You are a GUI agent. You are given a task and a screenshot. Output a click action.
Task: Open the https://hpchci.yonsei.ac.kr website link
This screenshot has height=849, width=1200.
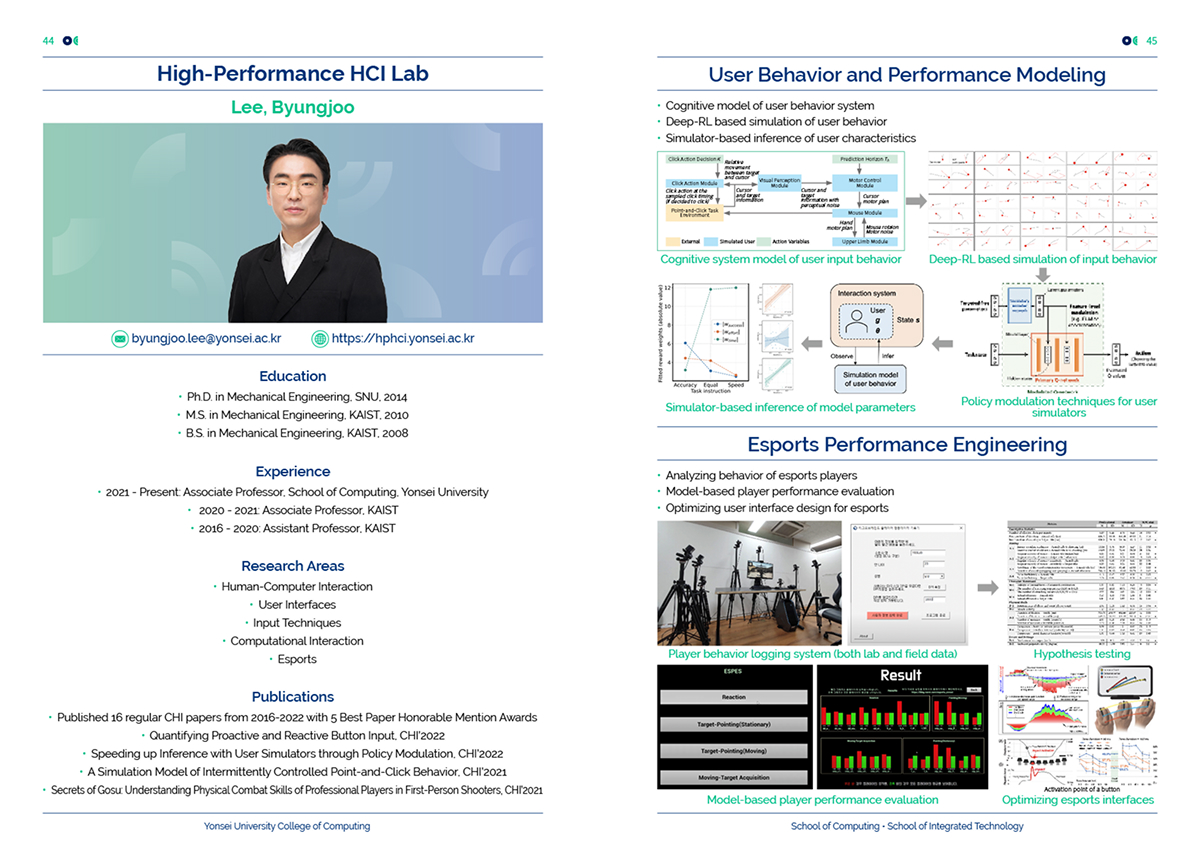(403, 339)
